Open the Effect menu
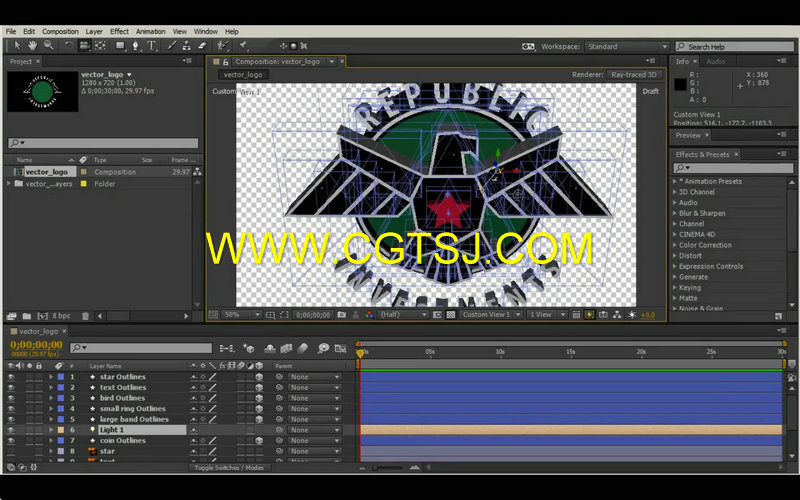This screenshot has height=500, width=800. 119,32
